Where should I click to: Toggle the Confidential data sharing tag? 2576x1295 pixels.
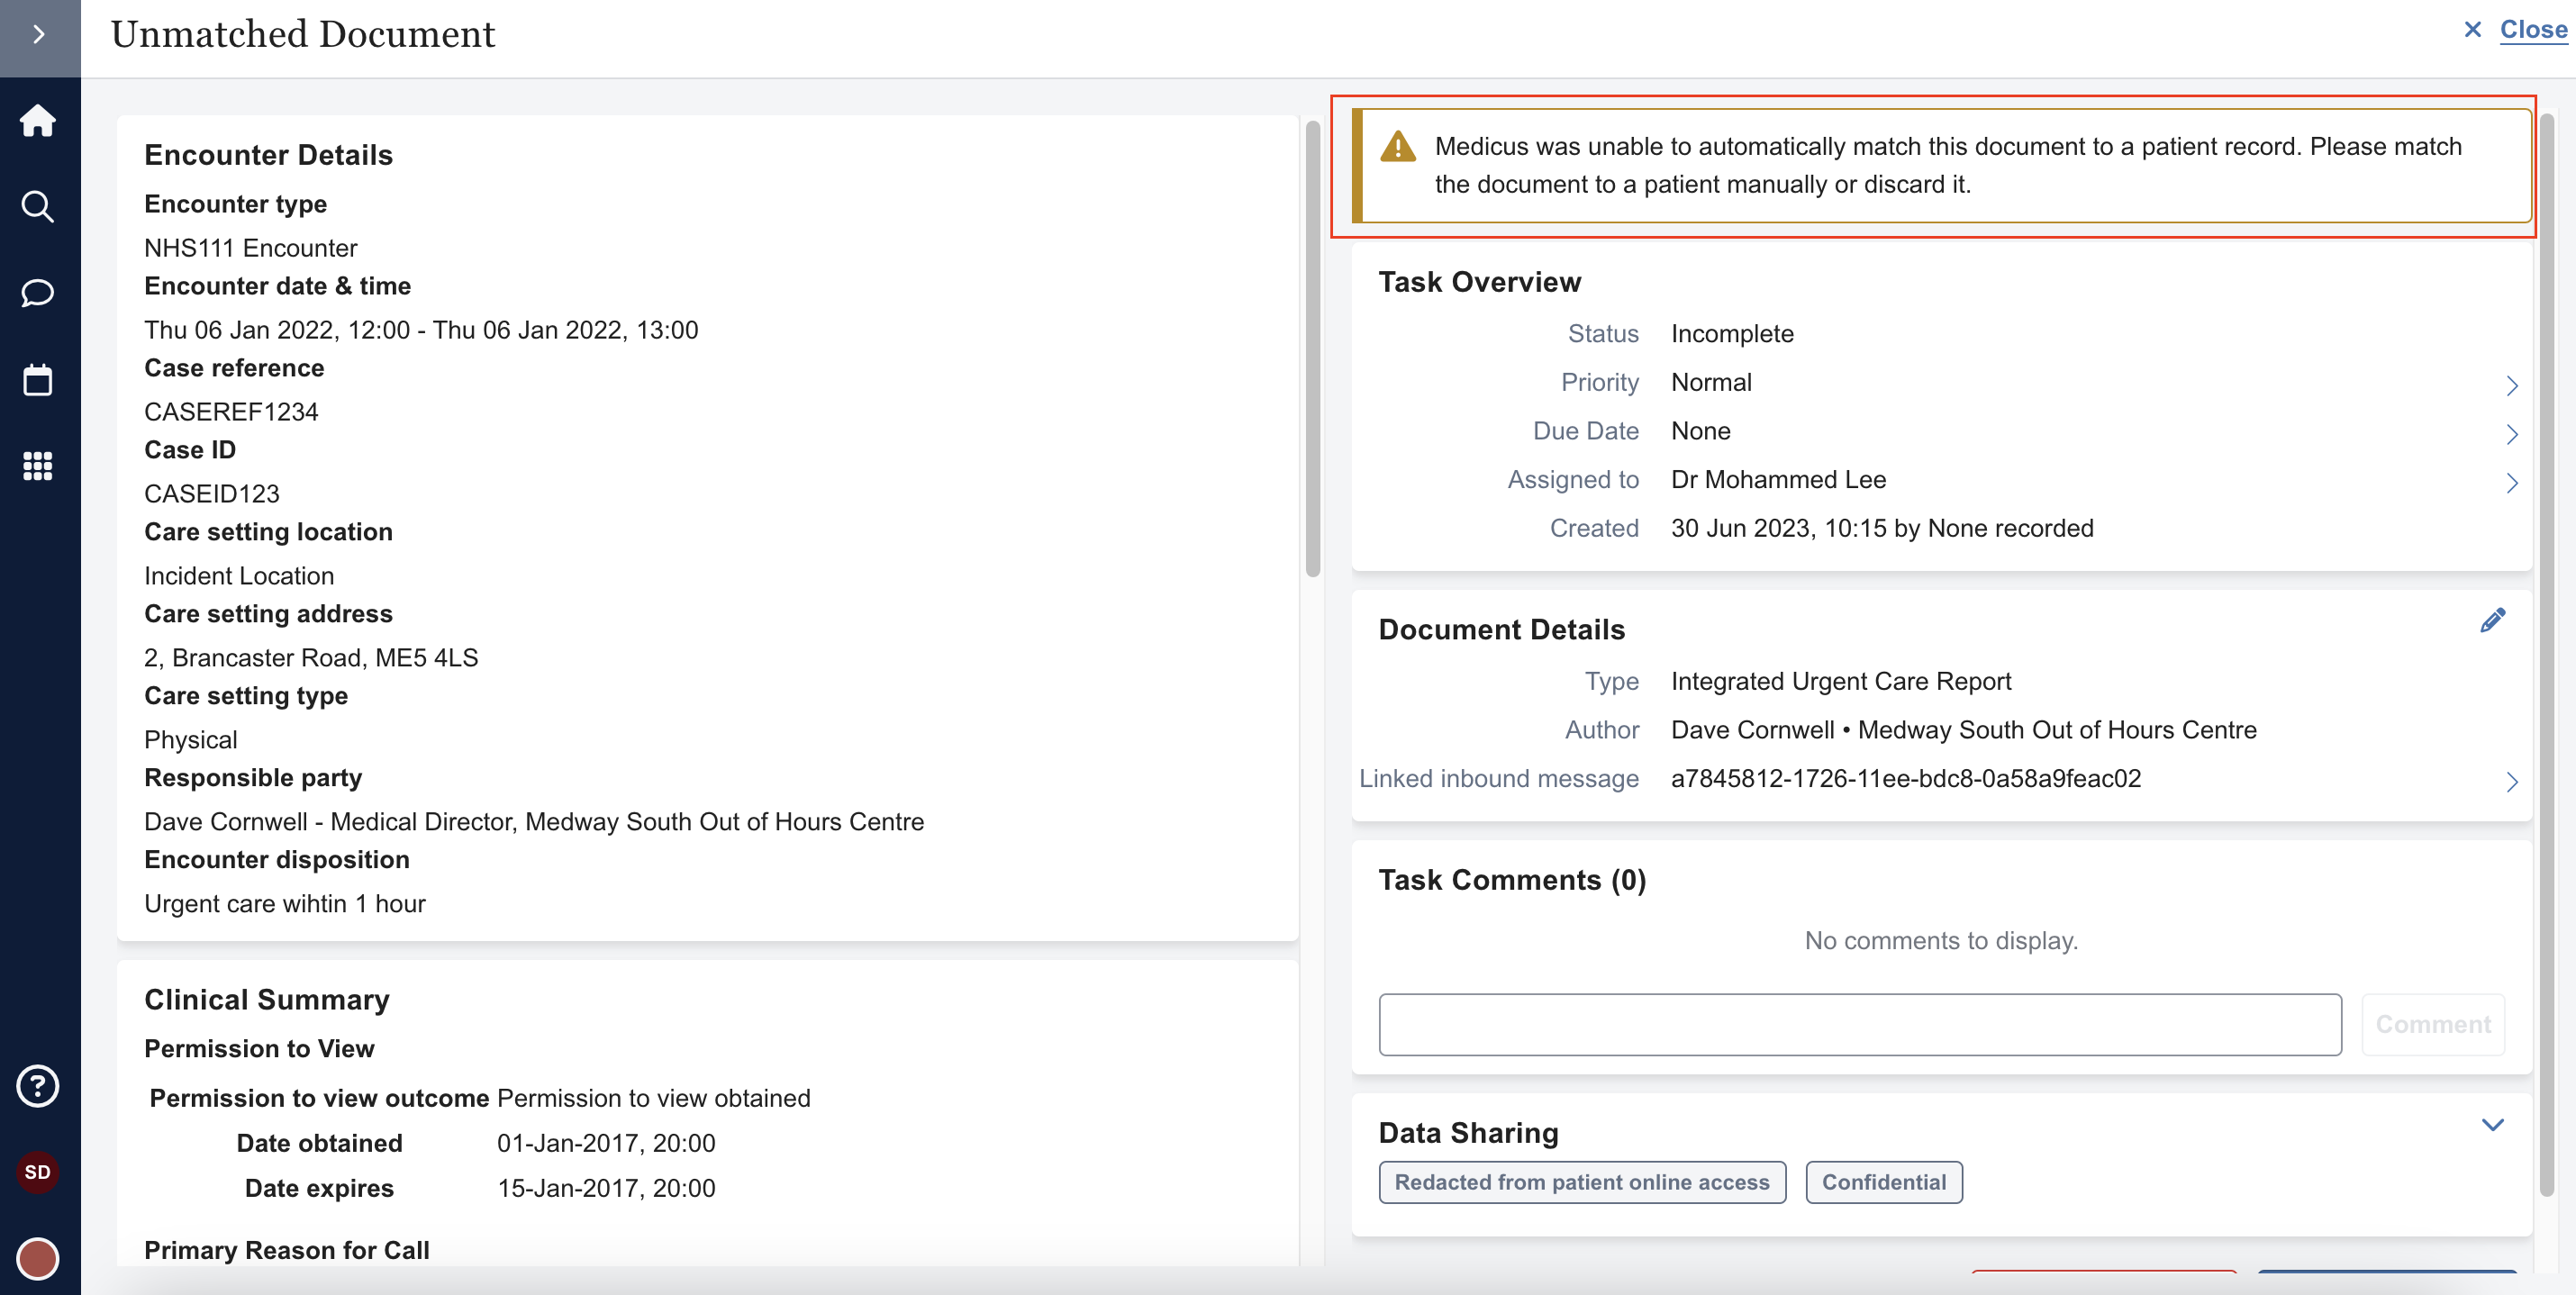click(1884, 1182)
